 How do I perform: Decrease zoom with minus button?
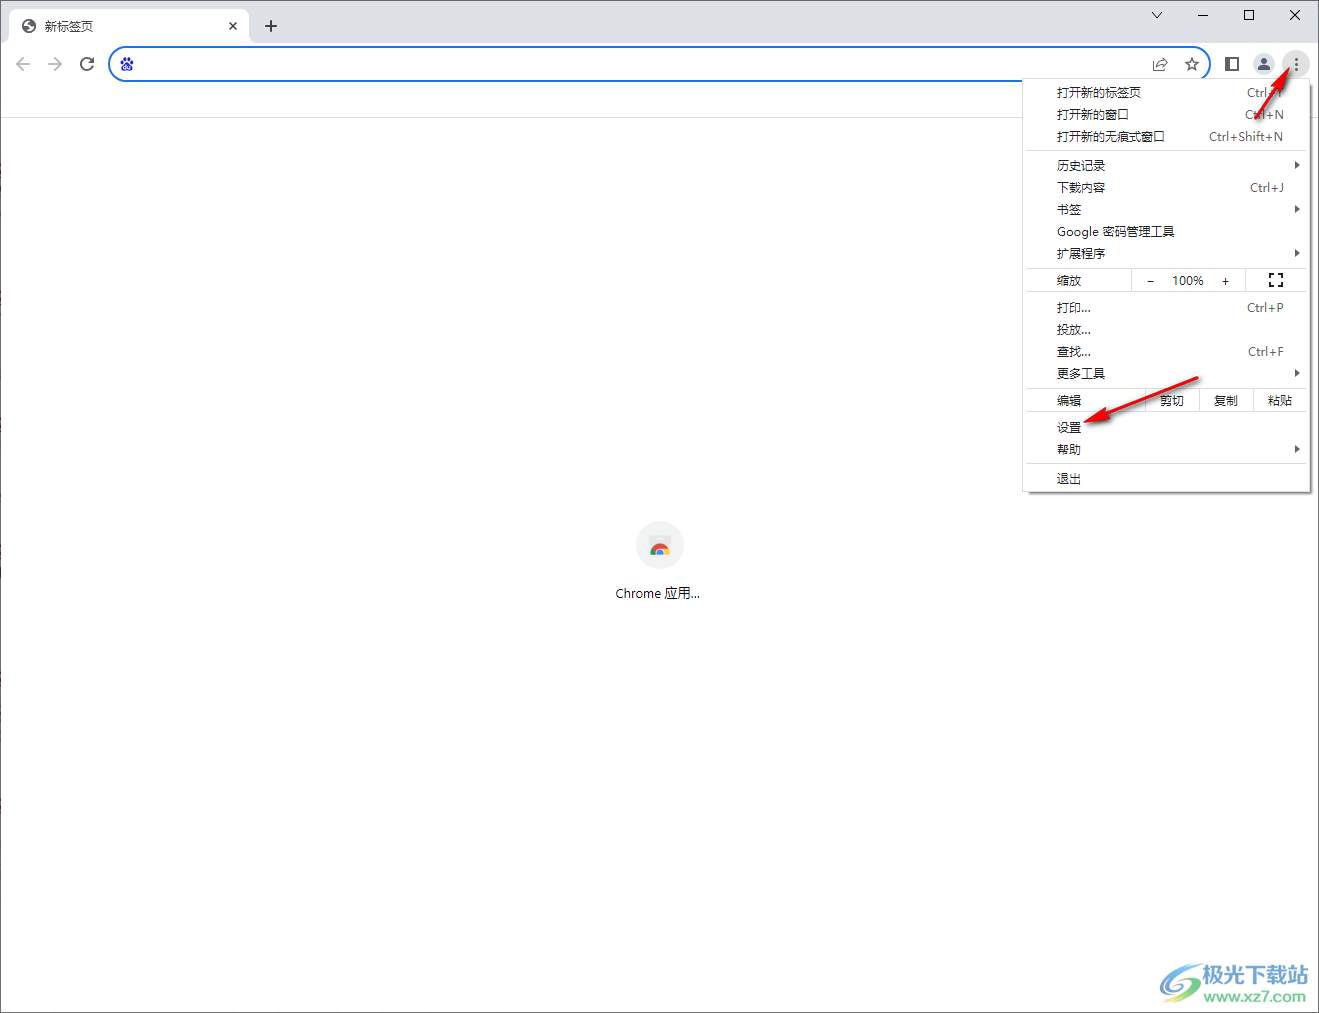click(x=1150, y=281)
